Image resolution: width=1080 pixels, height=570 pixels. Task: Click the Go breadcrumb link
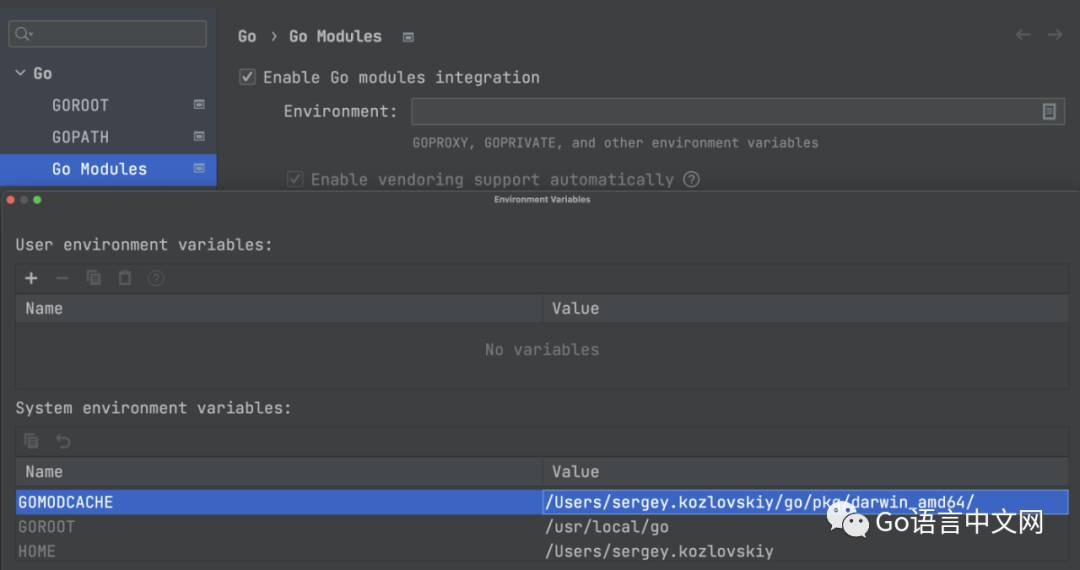point(247,36)
